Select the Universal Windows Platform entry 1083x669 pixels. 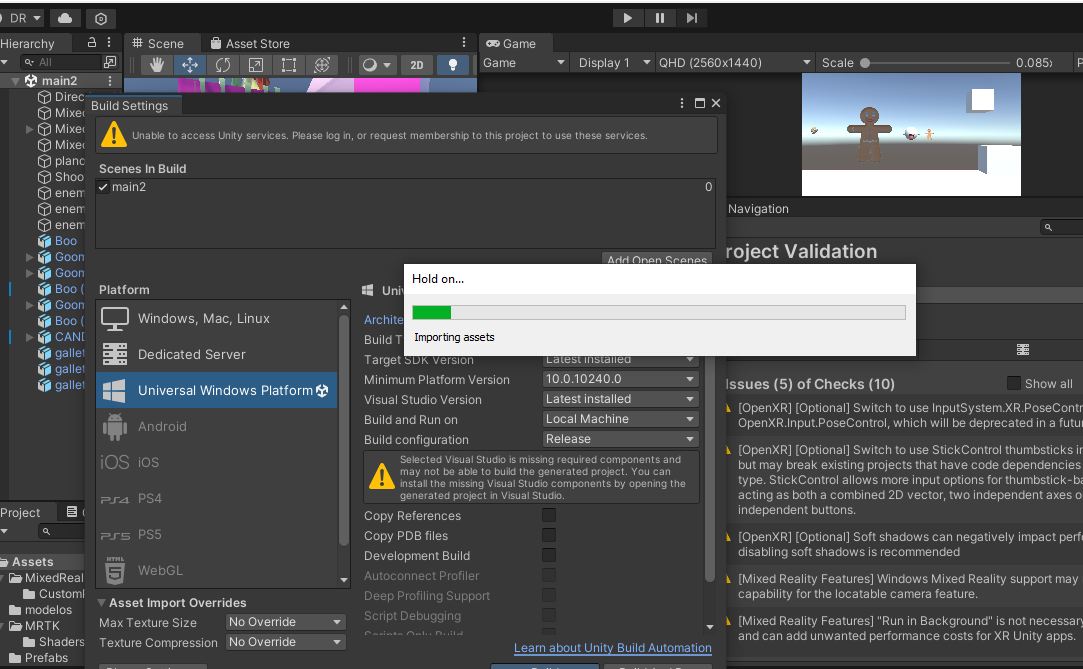217,390
